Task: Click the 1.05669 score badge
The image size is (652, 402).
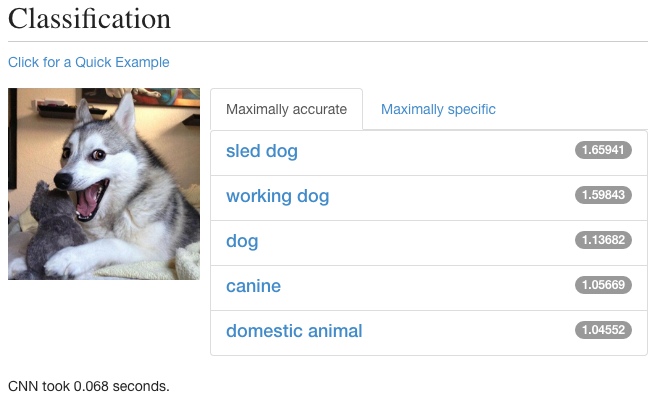Action: [x=604, y=285]
